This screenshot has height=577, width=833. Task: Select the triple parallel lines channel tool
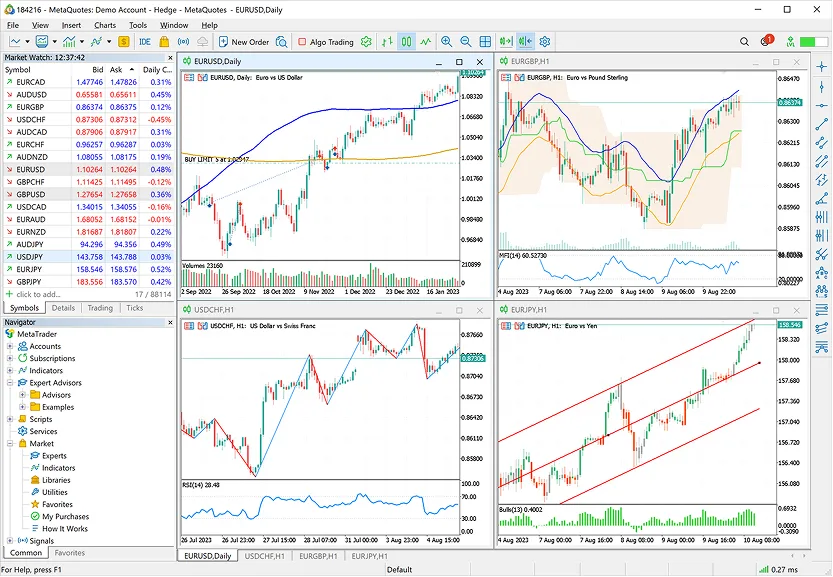click(821, 161)
